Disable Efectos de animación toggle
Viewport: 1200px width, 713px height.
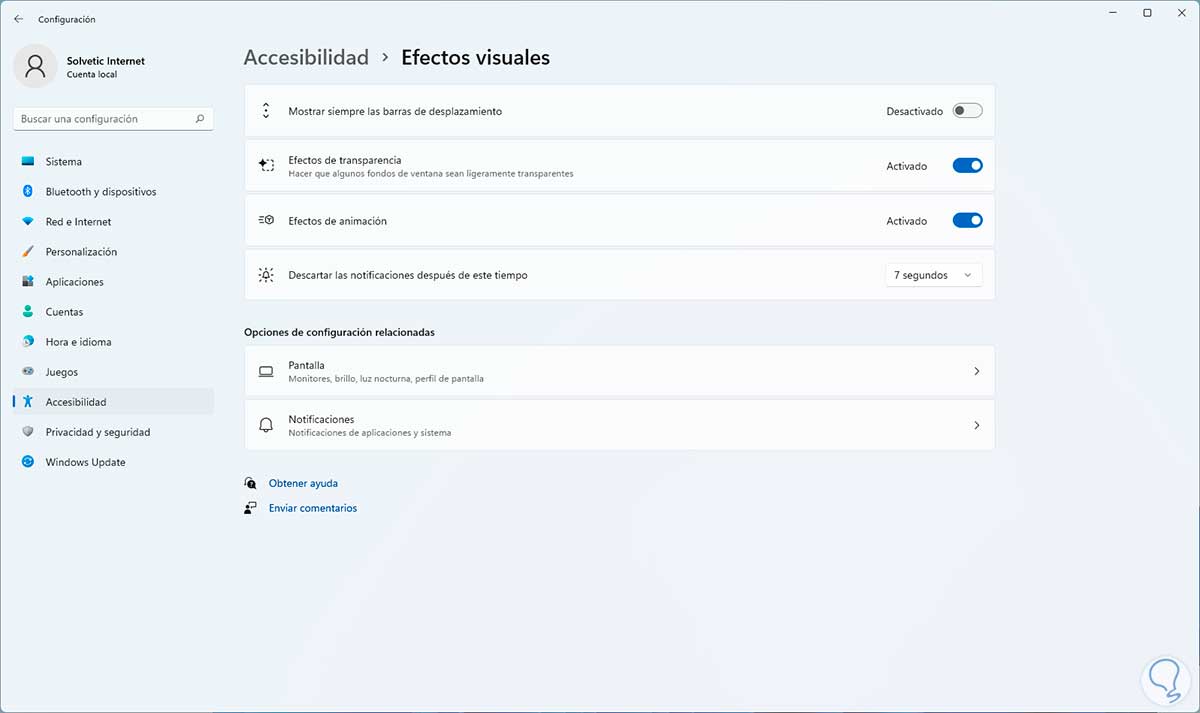click(x=967, y=221)
